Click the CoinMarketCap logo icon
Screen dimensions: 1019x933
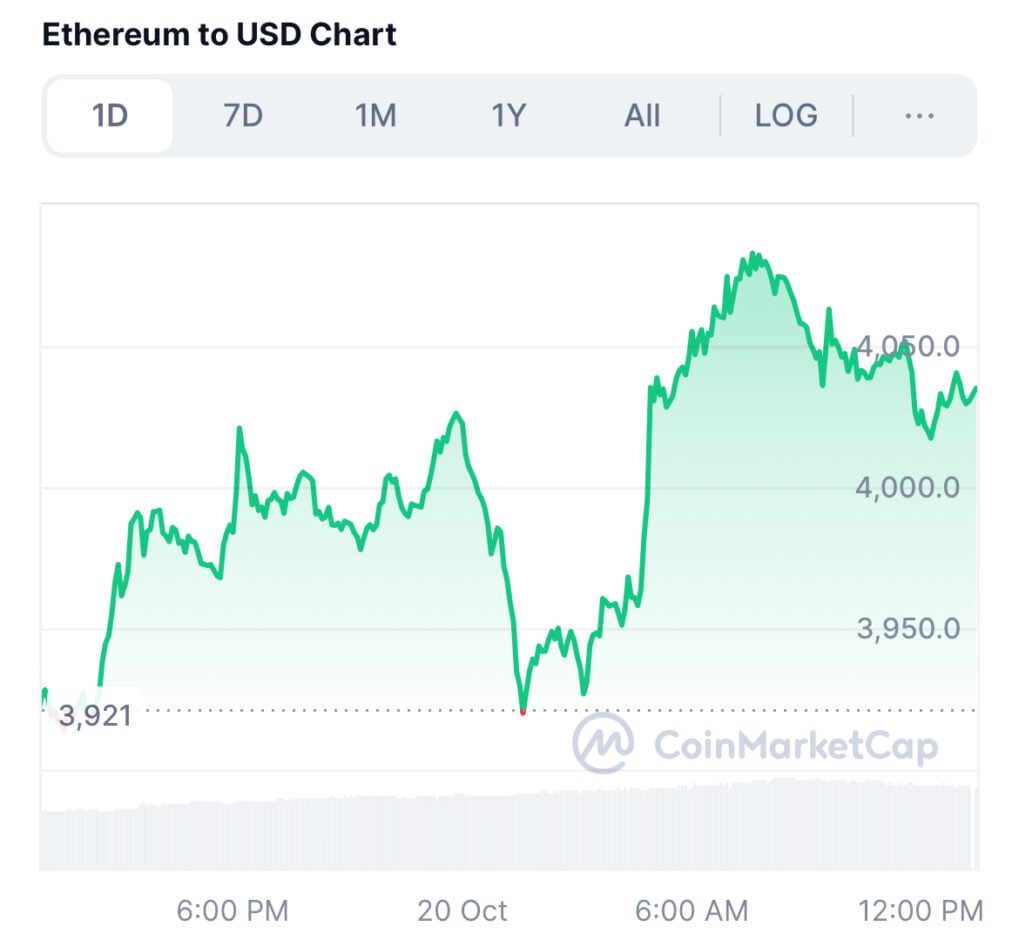[x=602, y=743]
